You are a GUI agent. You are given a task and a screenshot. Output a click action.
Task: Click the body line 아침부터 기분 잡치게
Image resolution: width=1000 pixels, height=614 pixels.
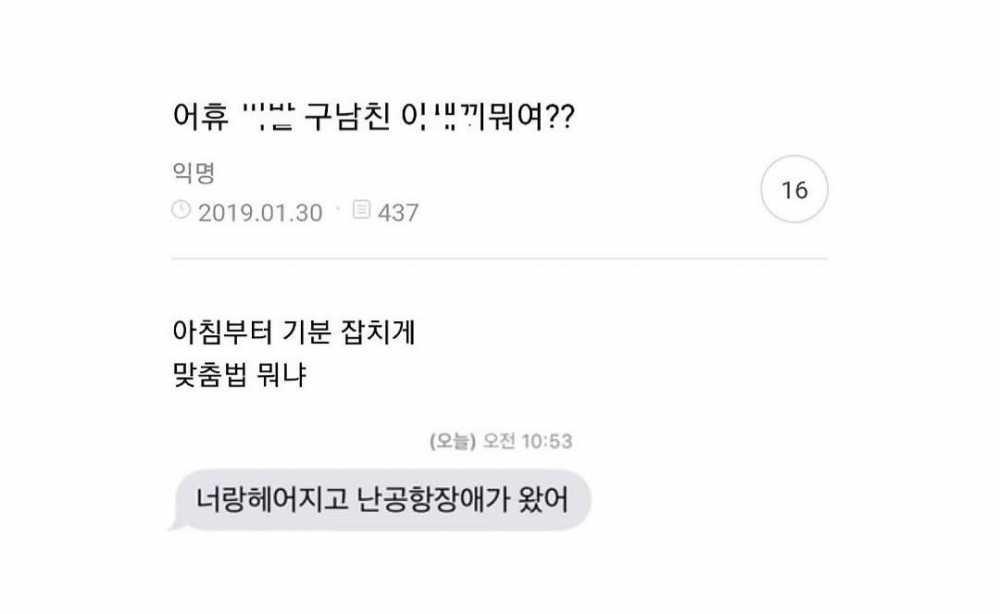(286, 333)
